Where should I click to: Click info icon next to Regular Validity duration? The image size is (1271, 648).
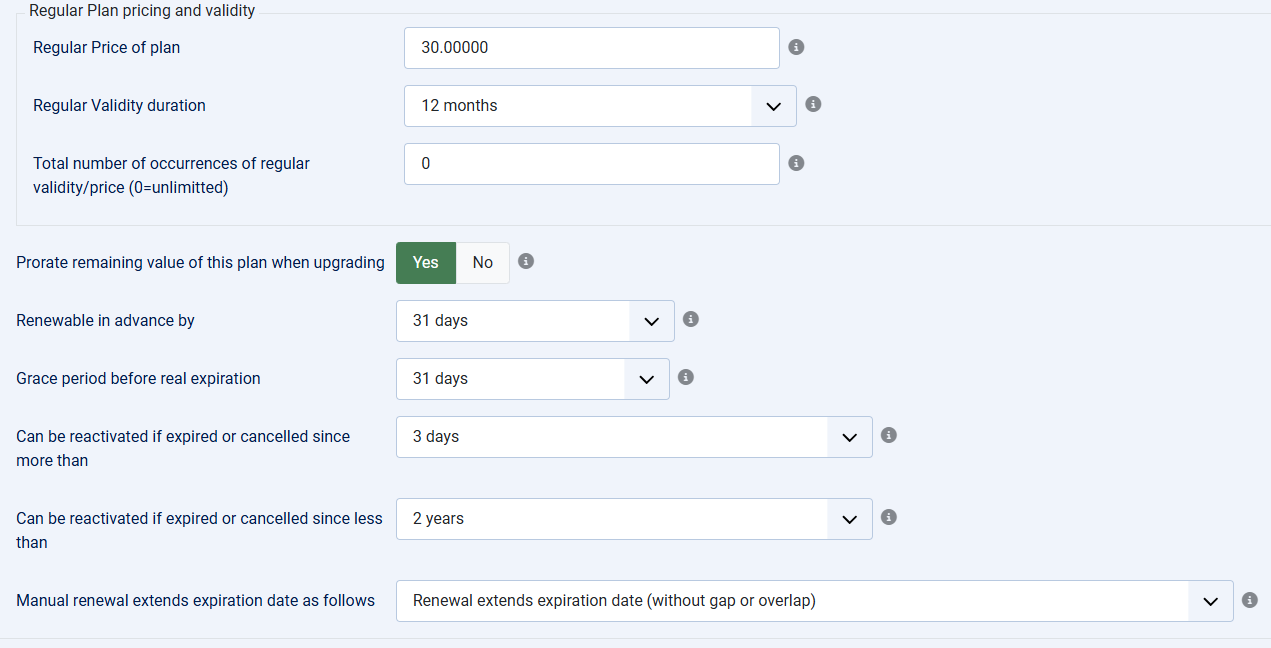click(813, 104)
